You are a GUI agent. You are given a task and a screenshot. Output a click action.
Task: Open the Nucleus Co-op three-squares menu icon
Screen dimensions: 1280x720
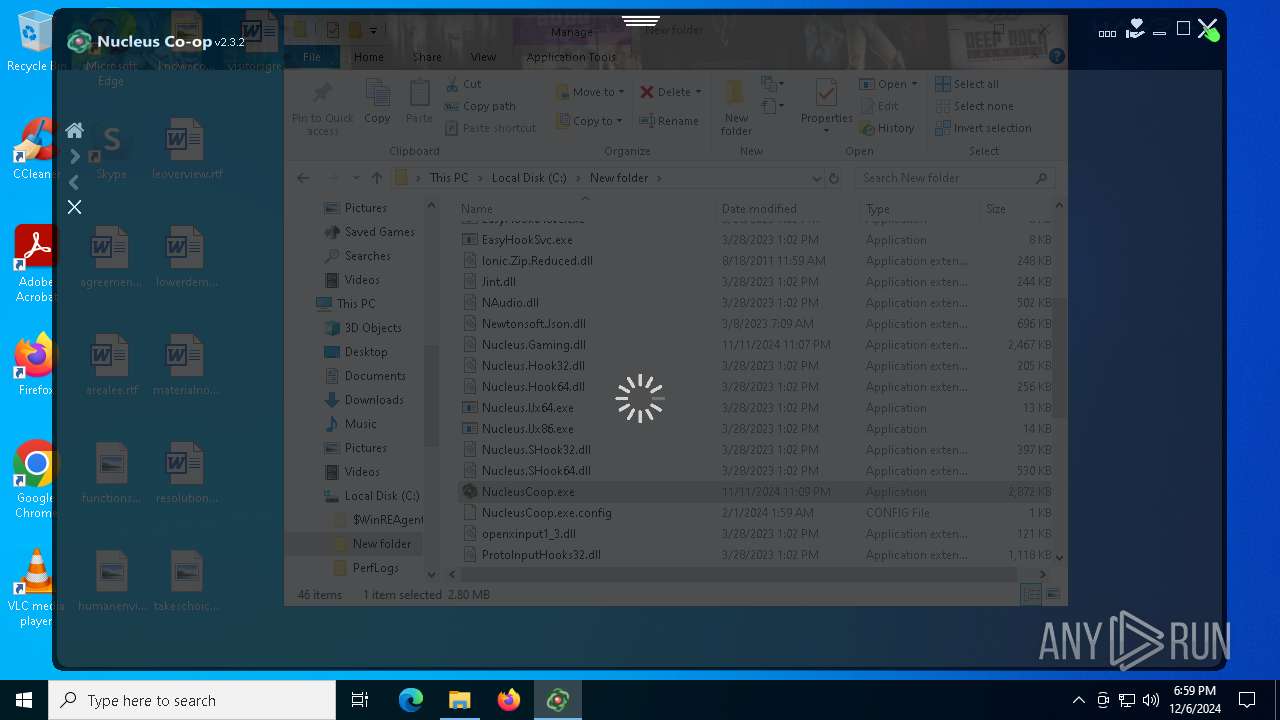[x=1107, y=33]
